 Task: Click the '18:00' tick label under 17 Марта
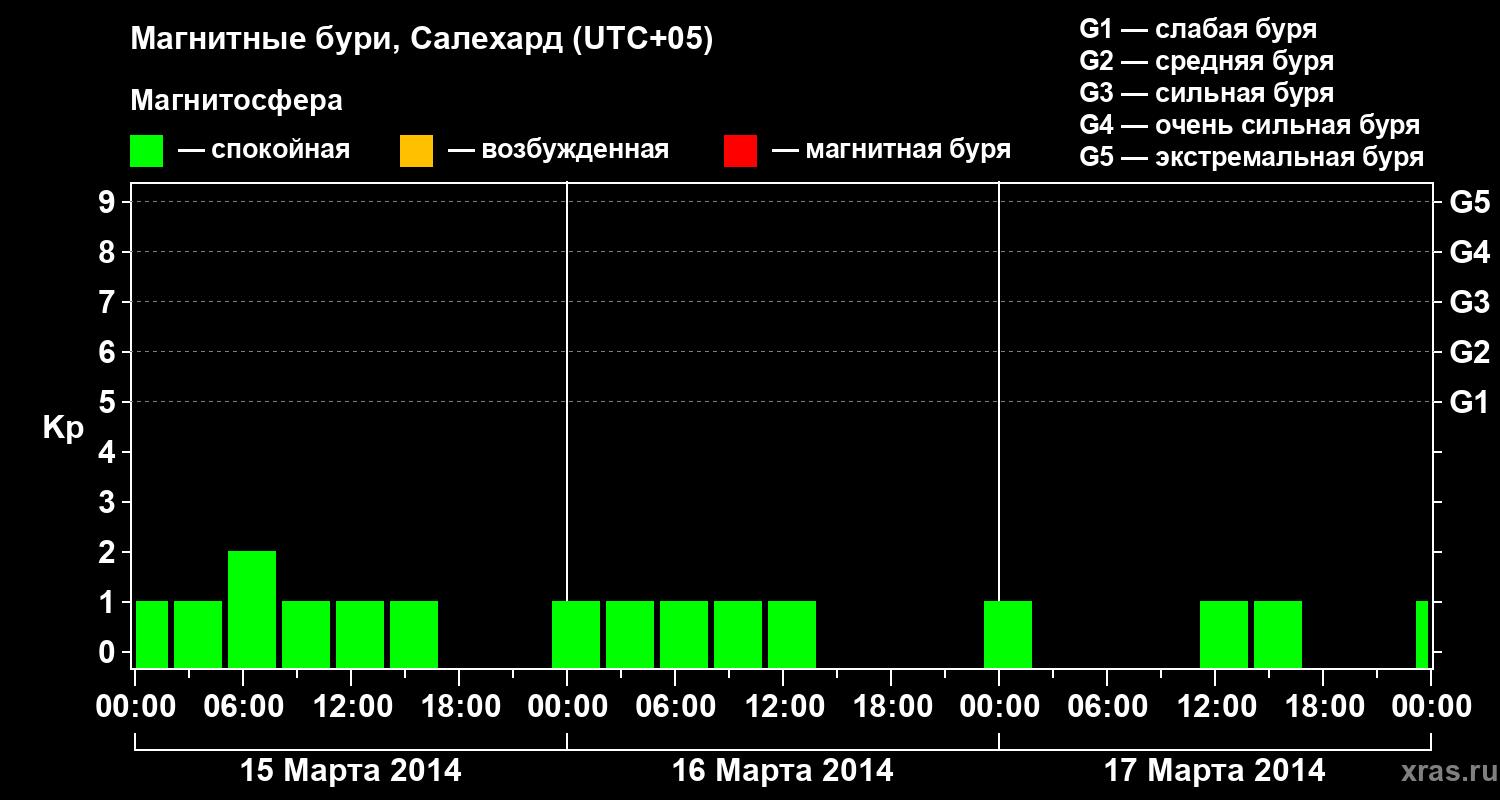click(1323, 707)
